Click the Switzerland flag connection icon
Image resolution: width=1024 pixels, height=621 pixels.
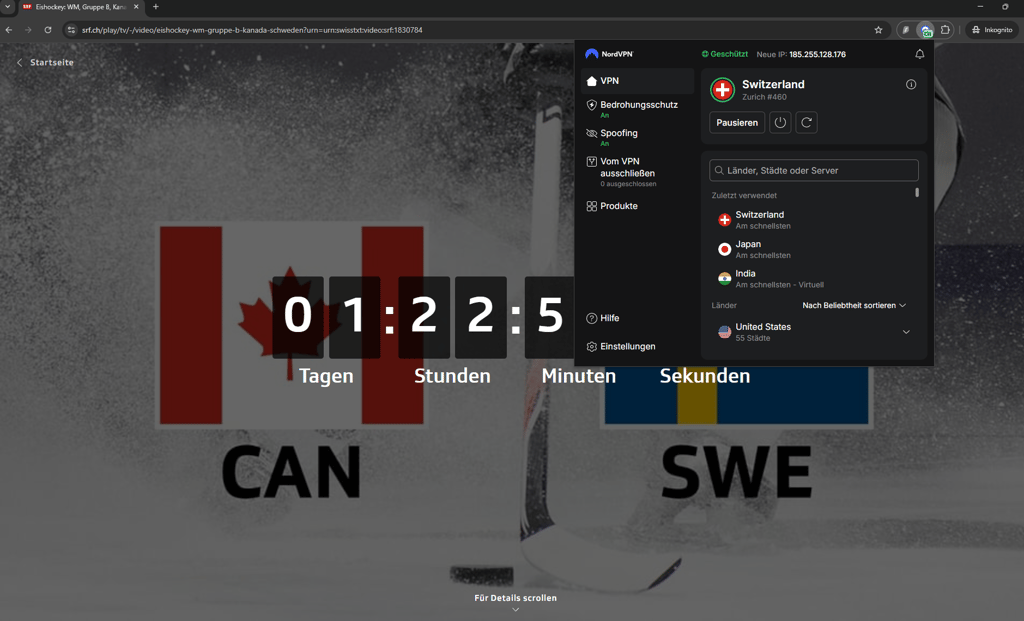pyautogui.click(x=722, y=90)
